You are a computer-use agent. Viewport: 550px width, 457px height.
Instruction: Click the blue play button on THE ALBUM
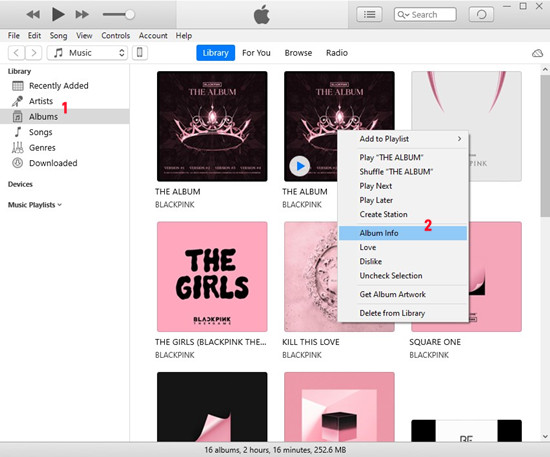pos(300,166)
